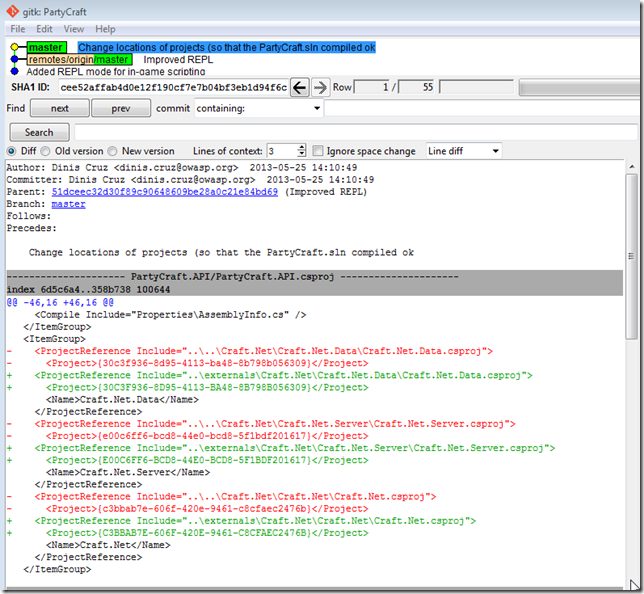
Task: Open the Line diff dropdown
Action: tap(464, 151)
